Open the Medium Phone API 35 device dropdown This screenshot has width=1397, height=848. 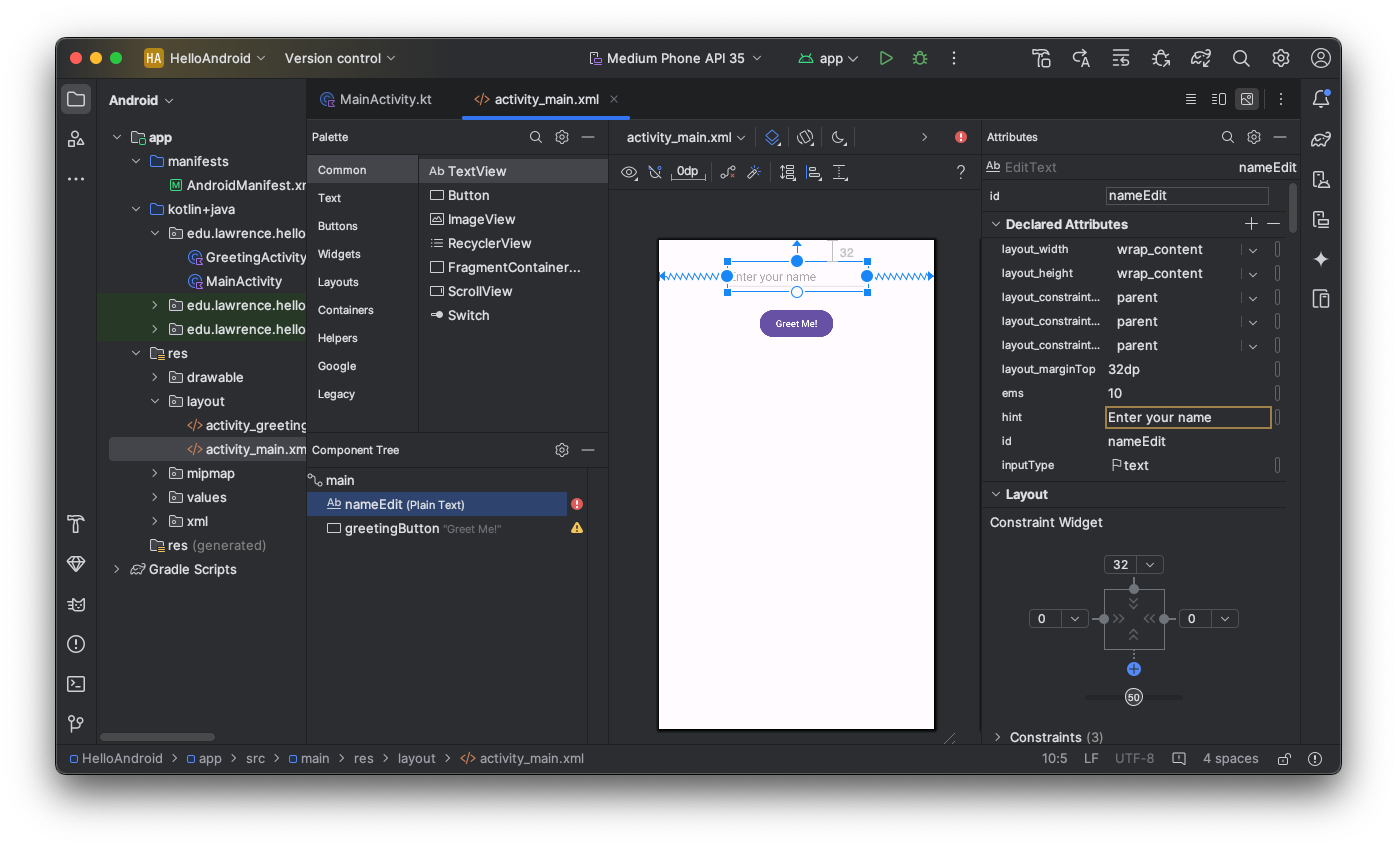(x=675, y=58)
